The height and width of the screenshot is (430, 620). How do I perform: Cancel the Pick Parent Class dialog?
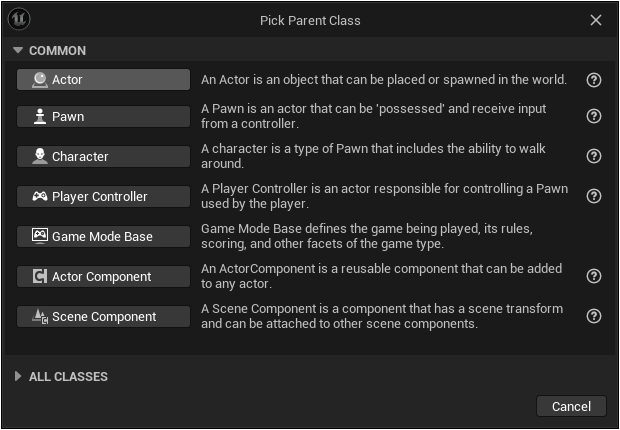[x=571, y=406]
